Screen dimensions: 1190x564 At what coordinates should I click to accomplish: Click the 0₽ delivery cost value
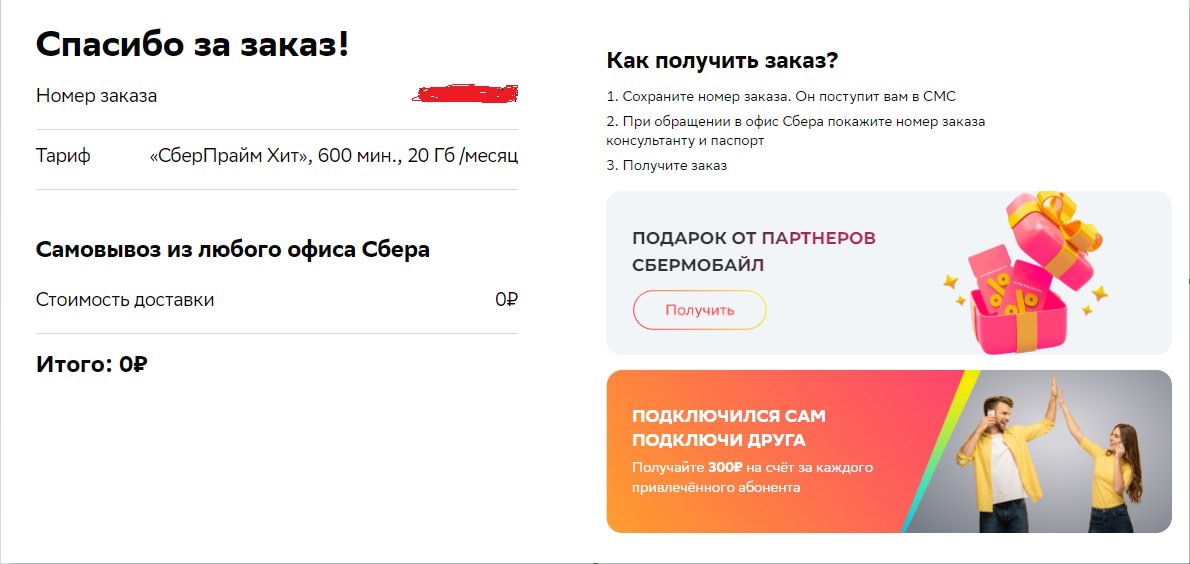click(506, 300)
